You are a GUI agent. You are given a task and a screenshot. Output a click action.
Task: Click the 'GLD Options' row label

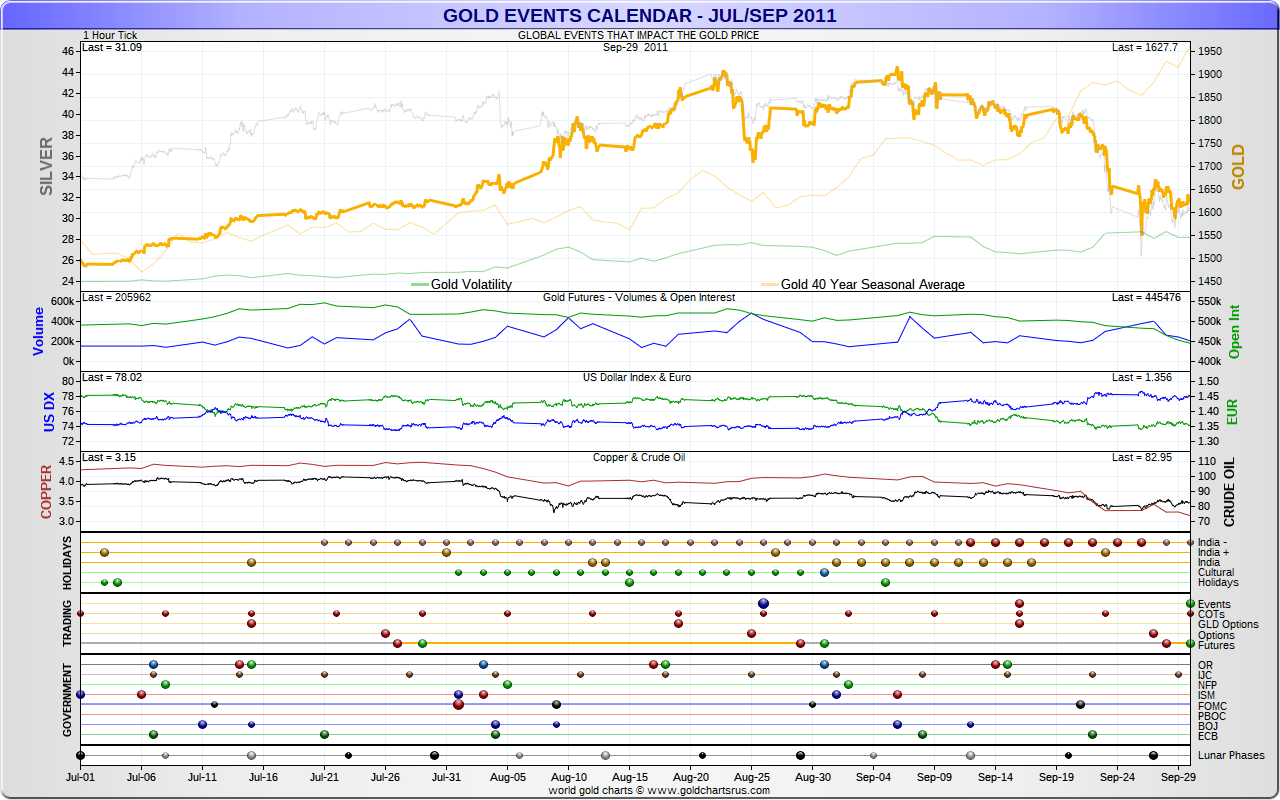tap(1228, 624)
